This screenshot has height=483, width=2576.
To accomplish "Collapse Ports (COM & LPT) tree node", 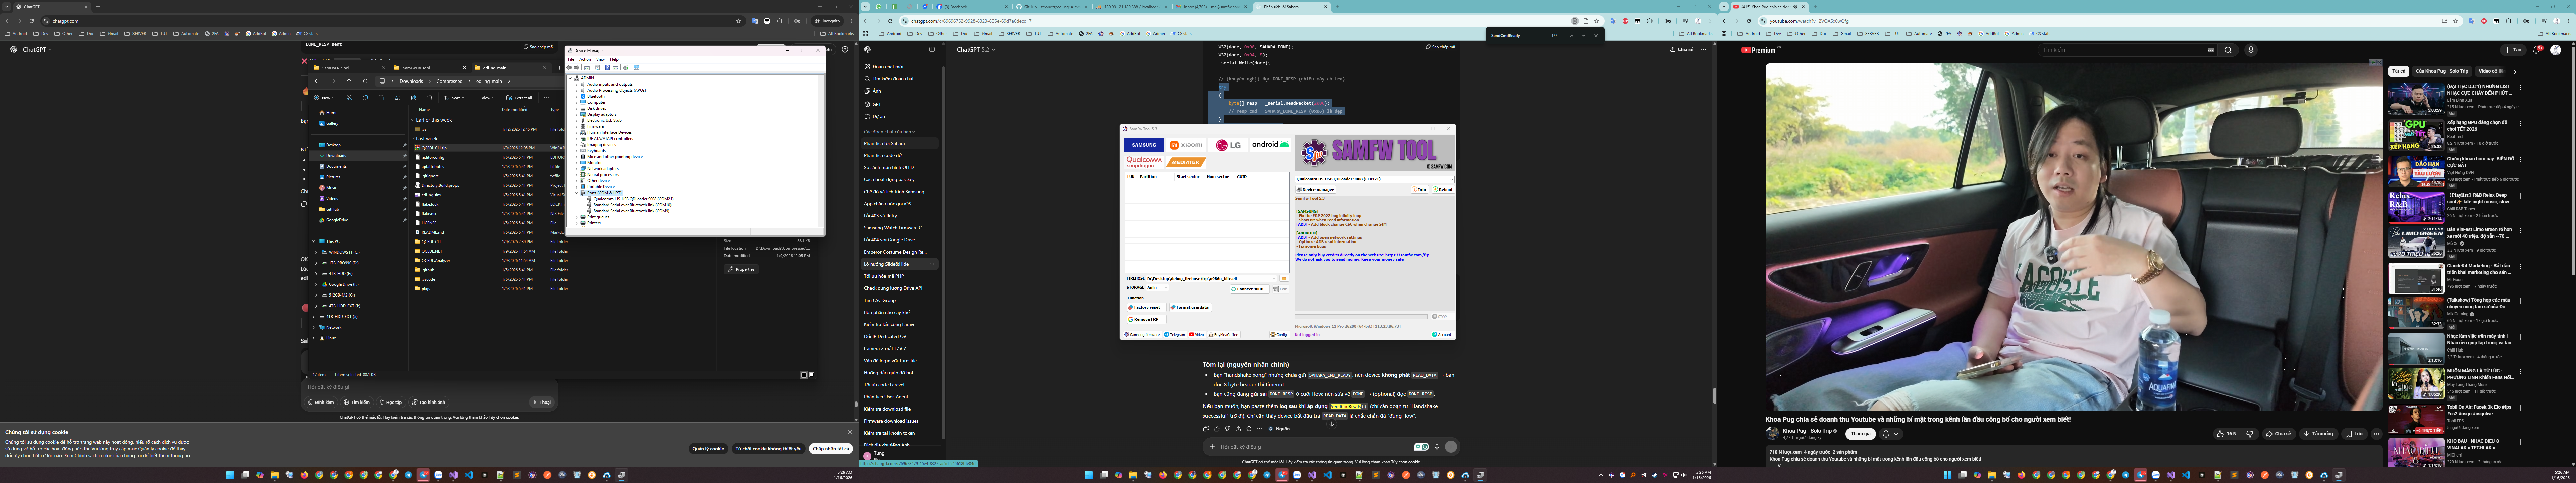I will pyautogui.click(x=577, y=193).
